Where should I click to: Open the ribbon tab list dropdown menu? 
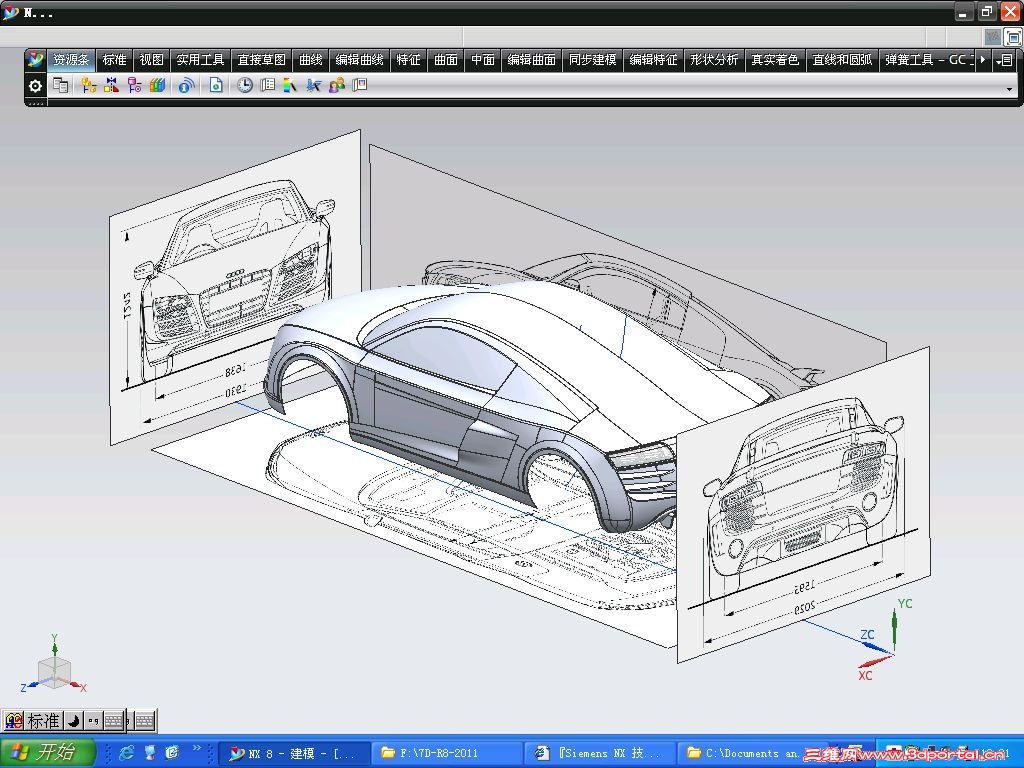click(x=1006, y=60)
